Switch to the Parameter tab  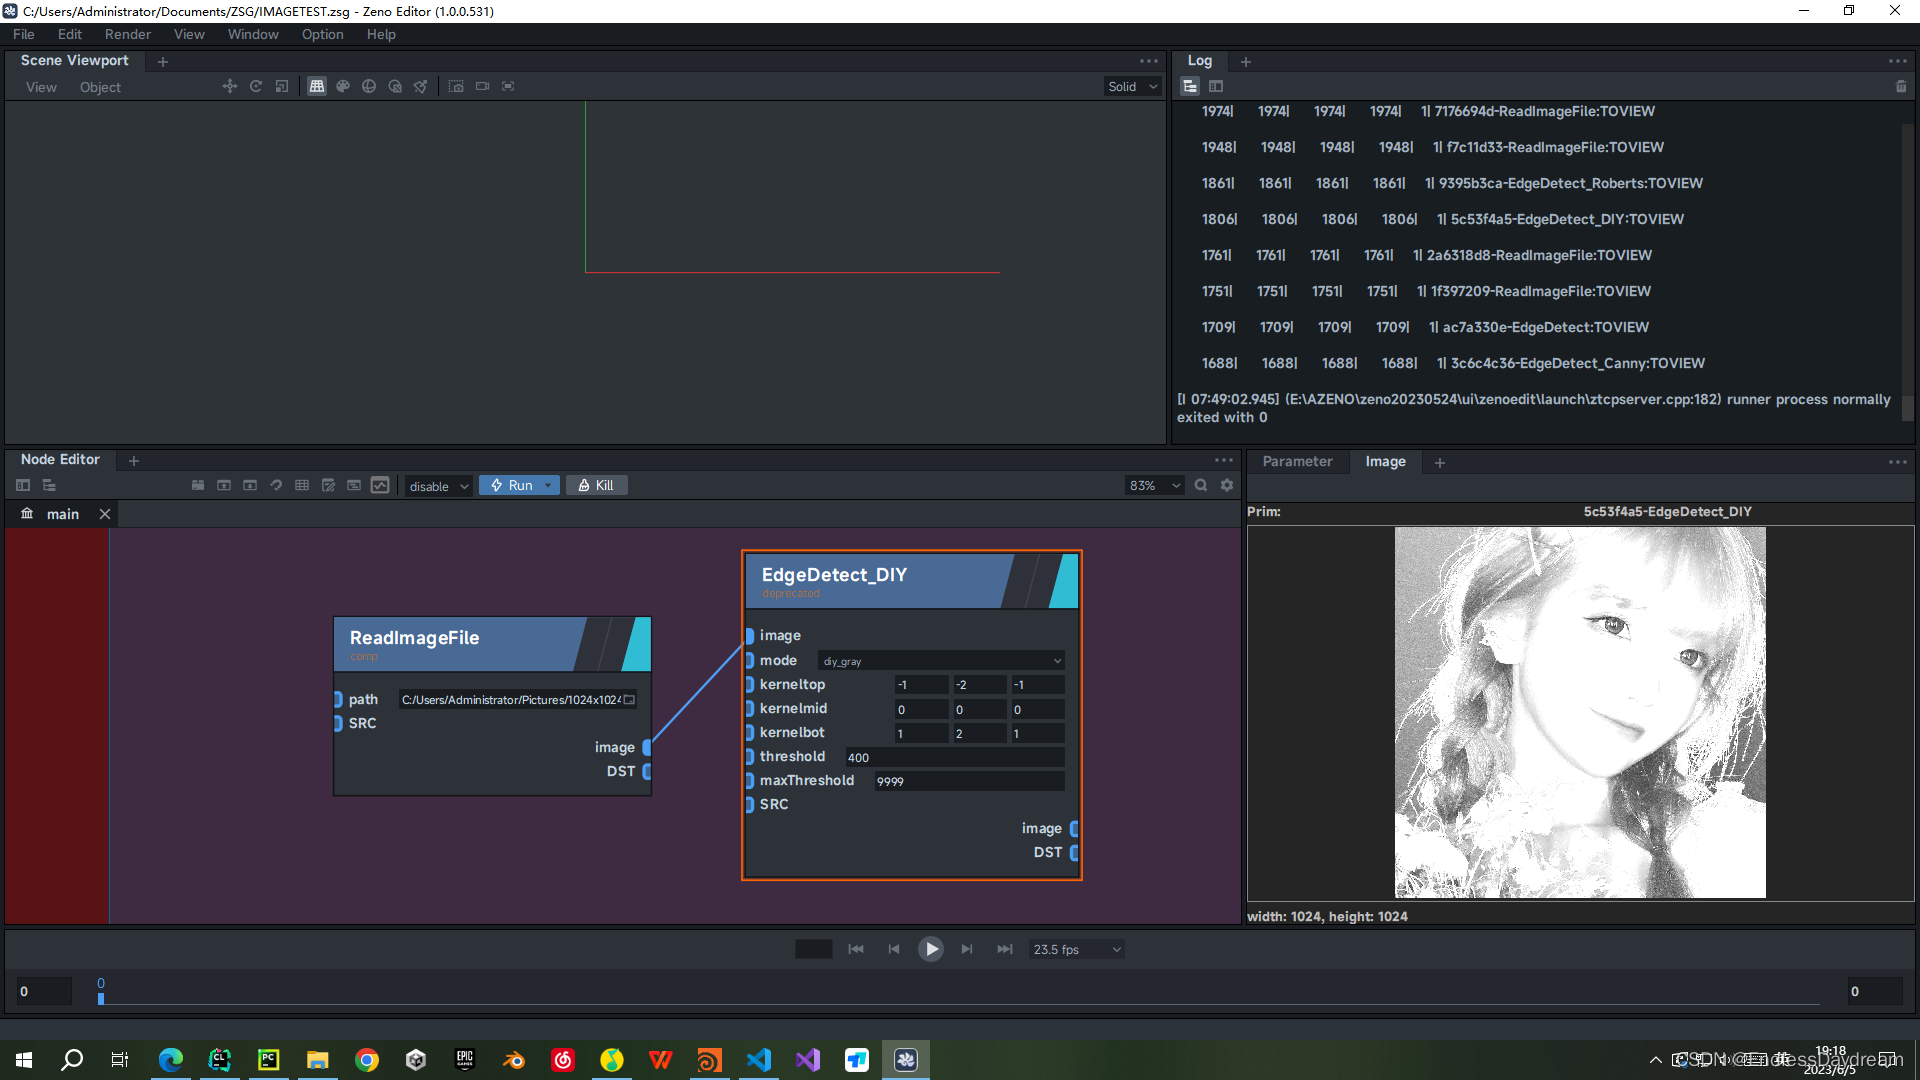tap(1297, 461)
